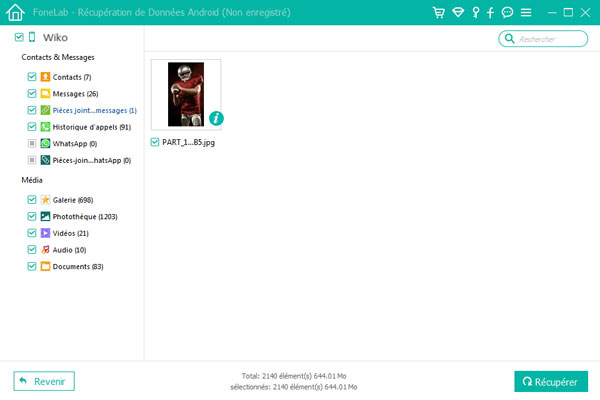
Task: Click the PART_1...B5.jpg file name
Action: click(x=188, y=142)
